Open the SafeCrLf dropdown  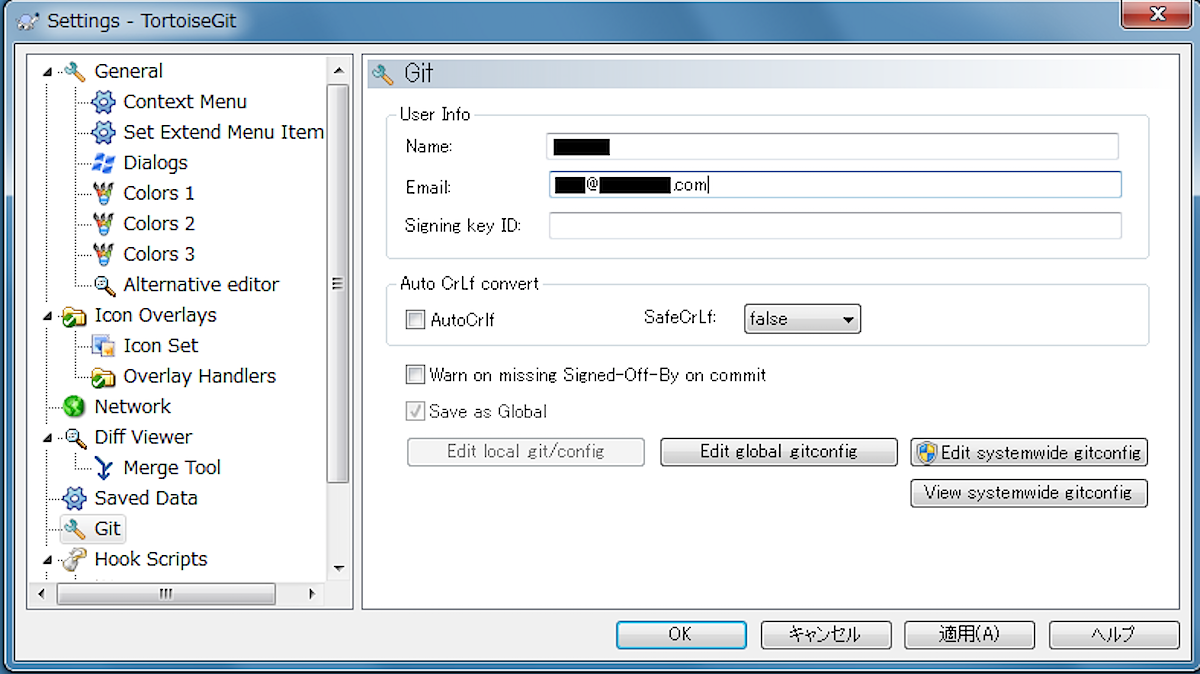[802, 319]
